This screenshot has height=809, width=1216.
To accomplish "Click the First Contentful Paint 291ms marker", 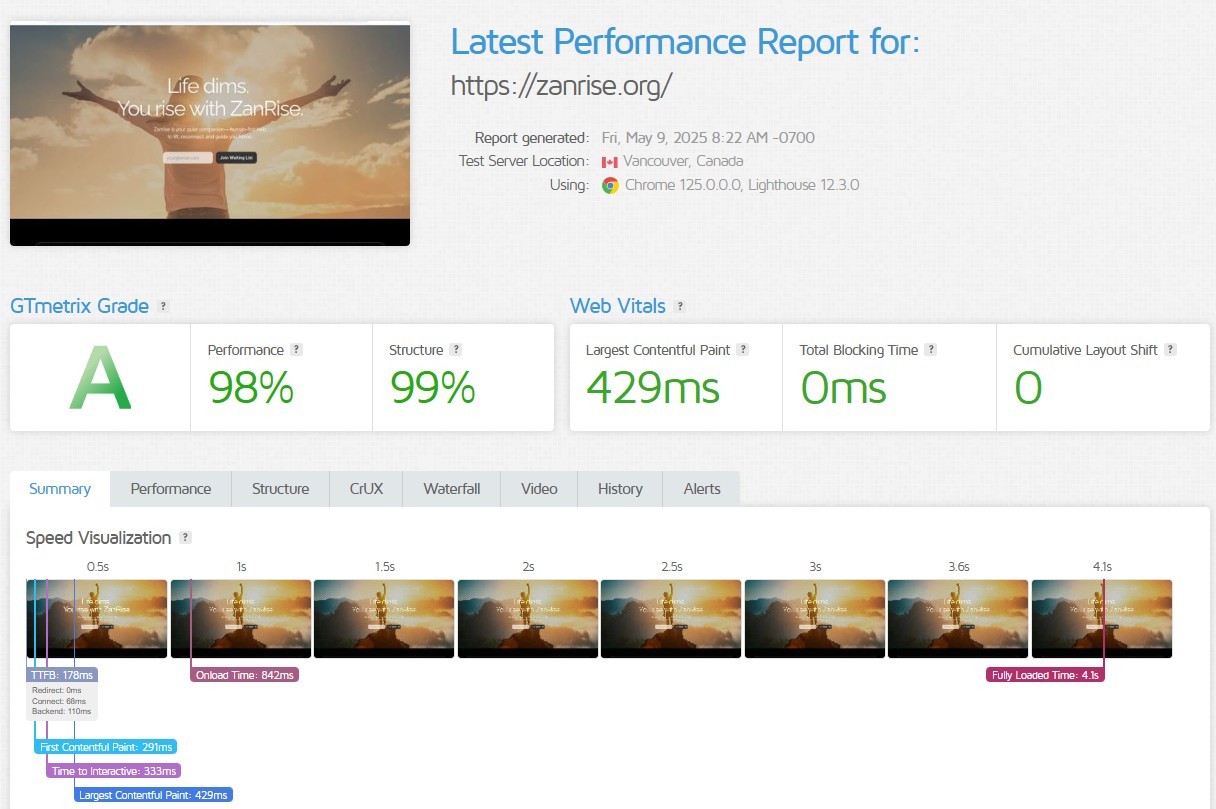I will pyautogui.click(x=106, y=747).
